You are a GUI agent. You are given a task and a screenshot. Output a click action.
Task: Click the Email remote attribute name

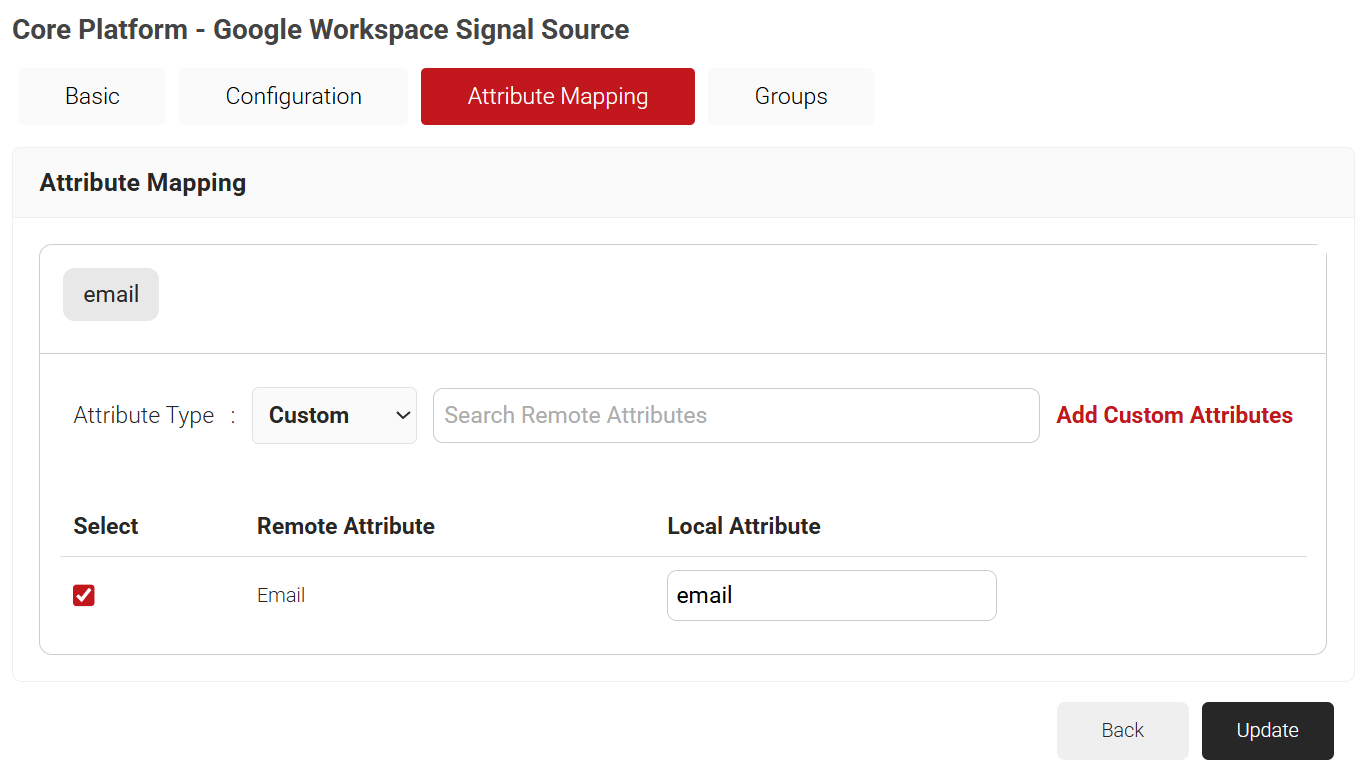tap(281, 596)
